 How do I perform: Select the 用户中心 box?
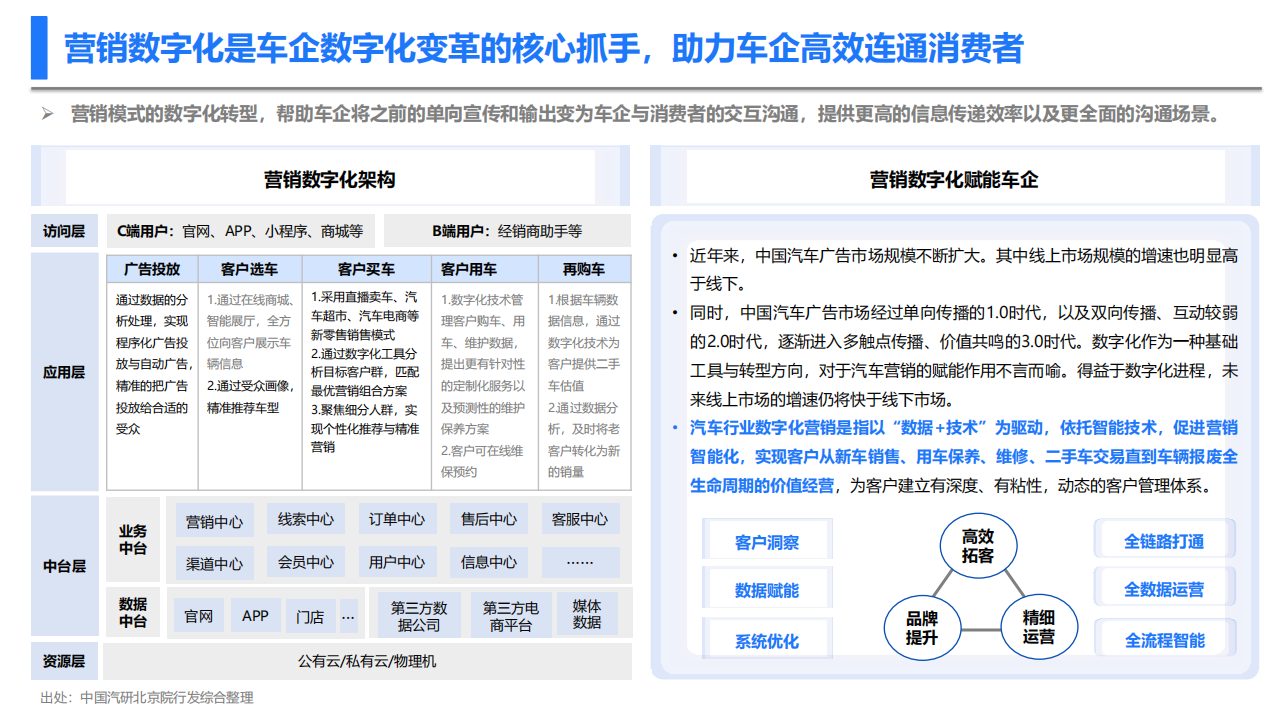tap(397, 562)
